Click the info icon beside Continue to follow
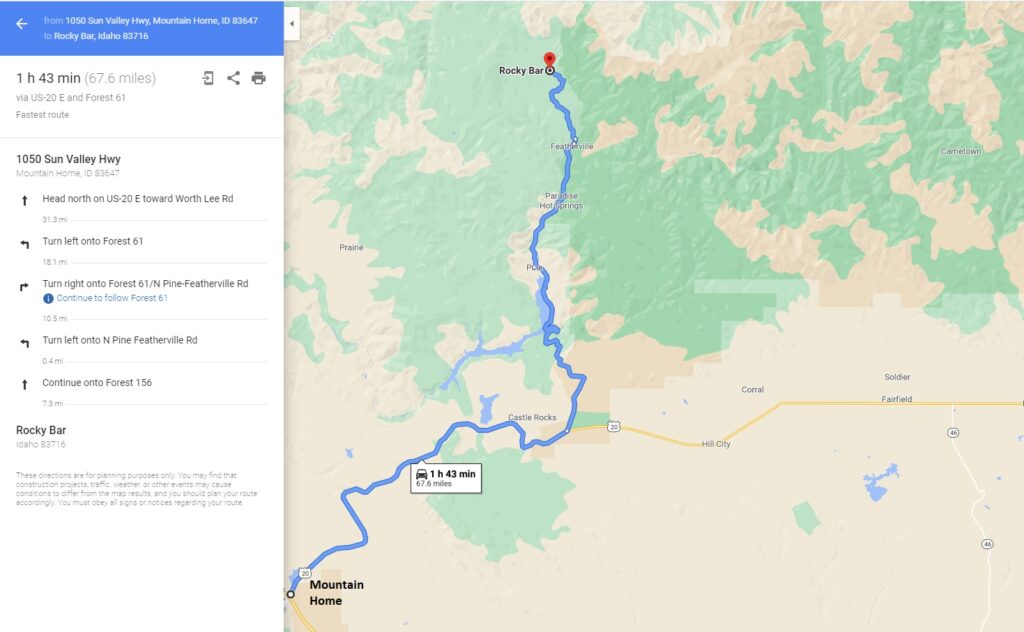Viewport: 1024px width, 632px height. (x=48, y=298)
